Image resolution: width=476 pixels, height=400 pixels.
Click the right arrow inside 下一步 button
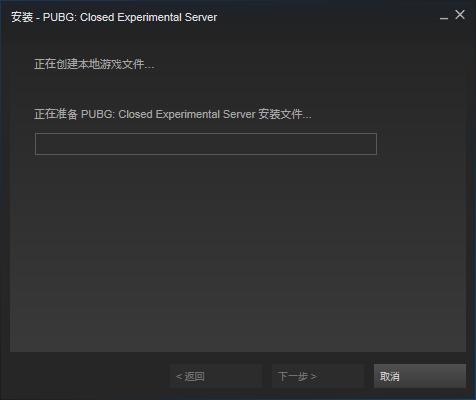click(x=313, y=377)
